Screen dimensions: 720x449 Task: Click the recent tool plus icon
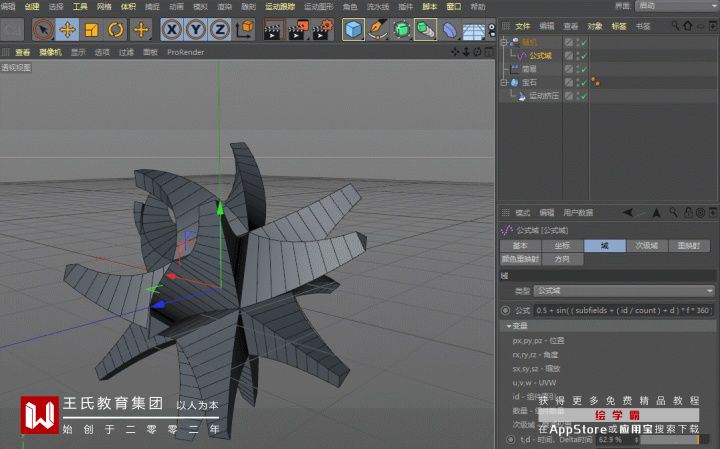(x=141, y=30)
